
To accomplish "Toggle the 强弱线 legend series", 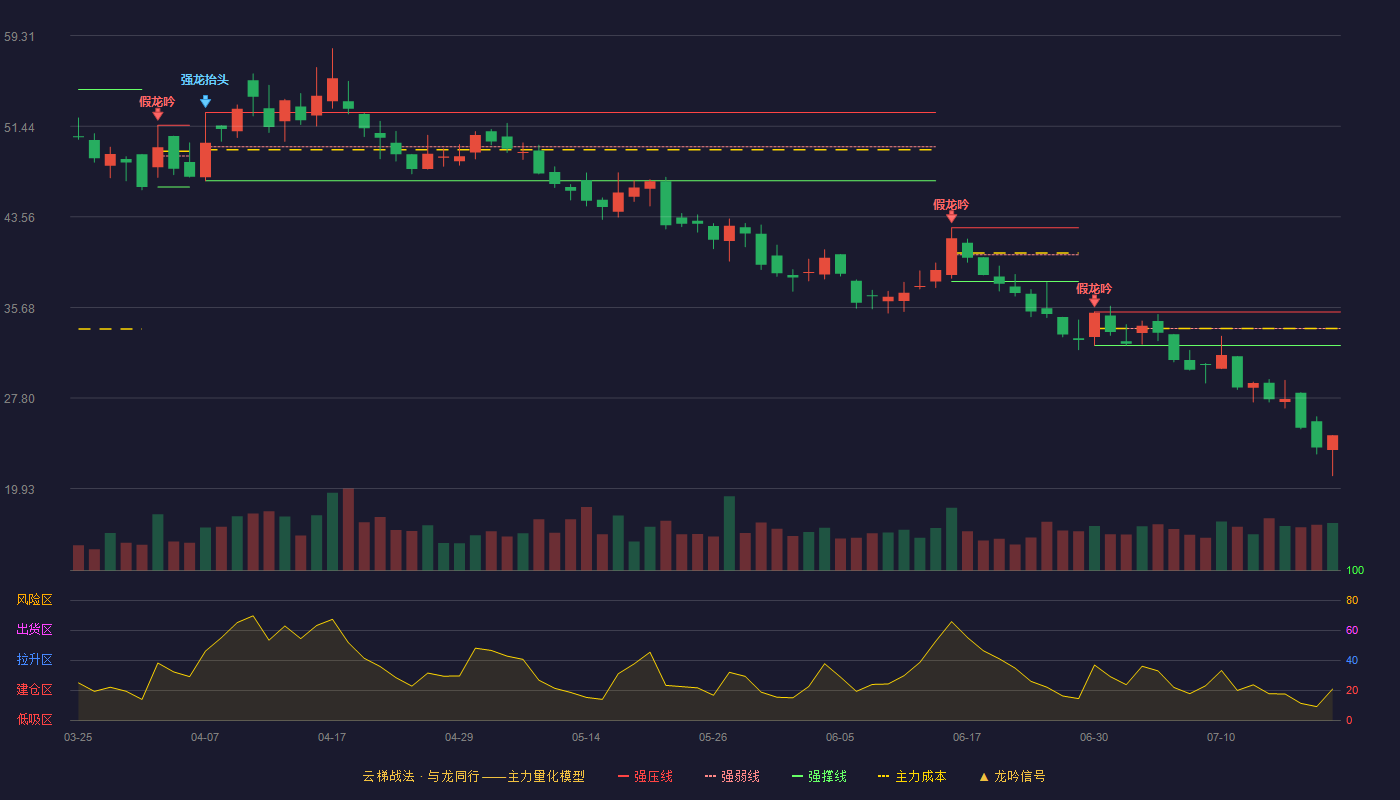I will [x=732, y=776].
